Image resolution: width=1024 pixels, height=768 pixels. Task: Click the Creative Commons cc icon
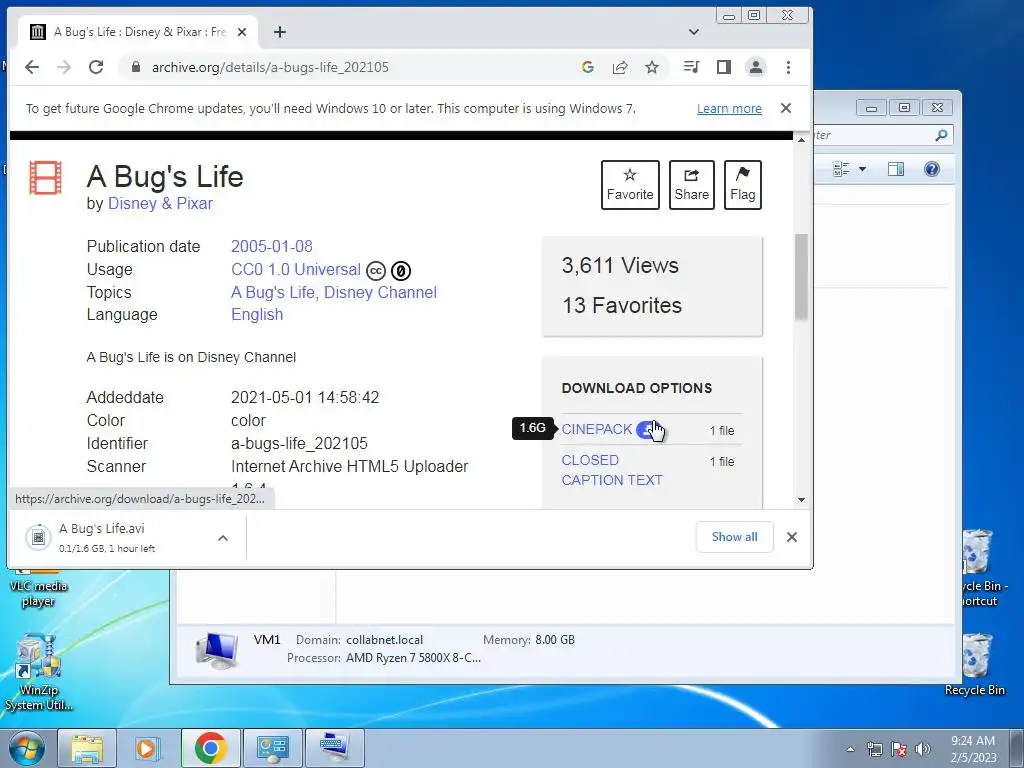(x=376, y=270)
